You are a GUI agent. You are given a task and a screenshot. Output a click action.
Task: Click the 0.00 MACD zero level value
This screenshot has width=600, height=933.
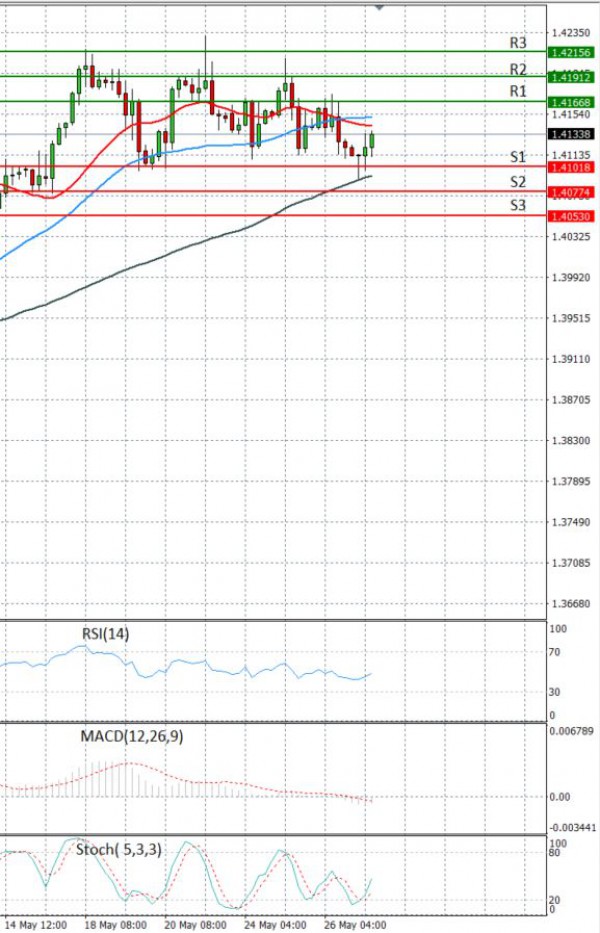(560, 797)
